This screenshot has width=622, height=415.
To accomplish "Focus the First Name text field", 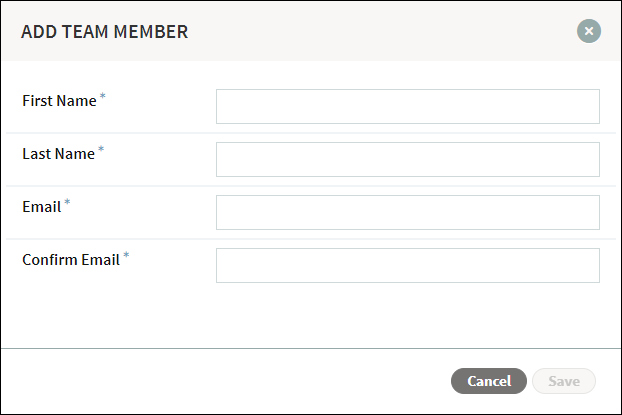I will (x=408, y=106).
